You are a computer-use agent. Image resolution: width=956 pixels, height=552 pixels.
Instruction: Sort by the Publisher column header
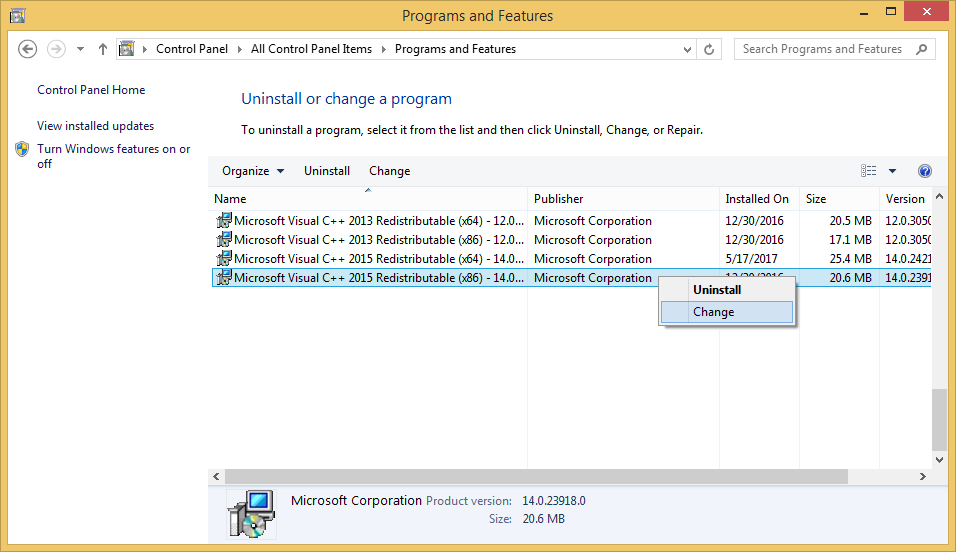pyautogui.click(x=623, y=199)
